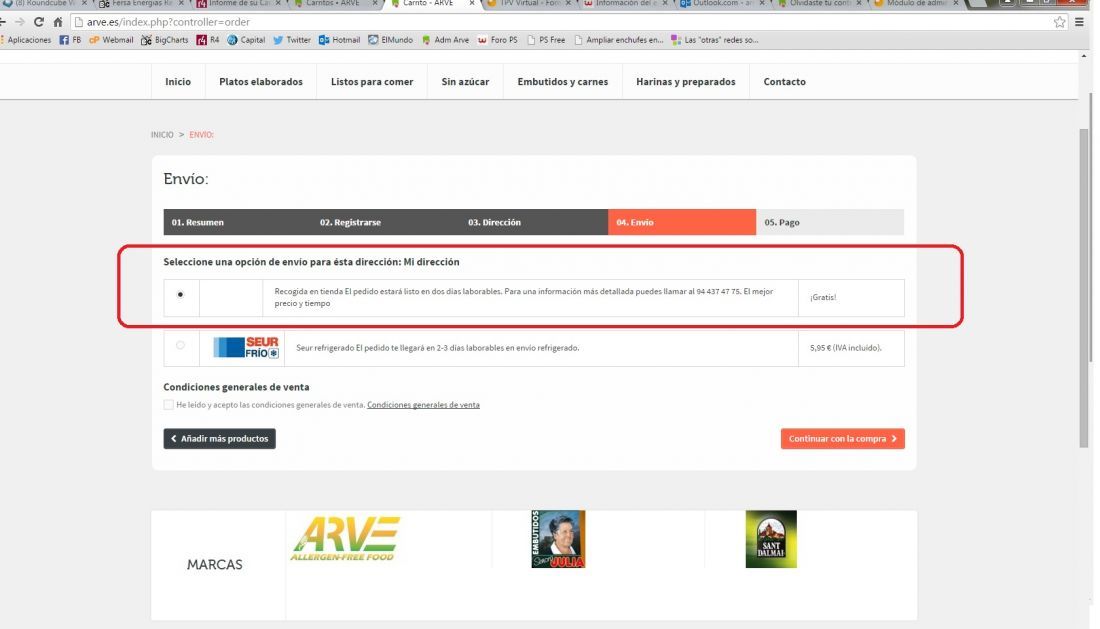Accept the condiciones generales de venta checkbox
This screenshot has height=629, width=1100.
[168, 405]
